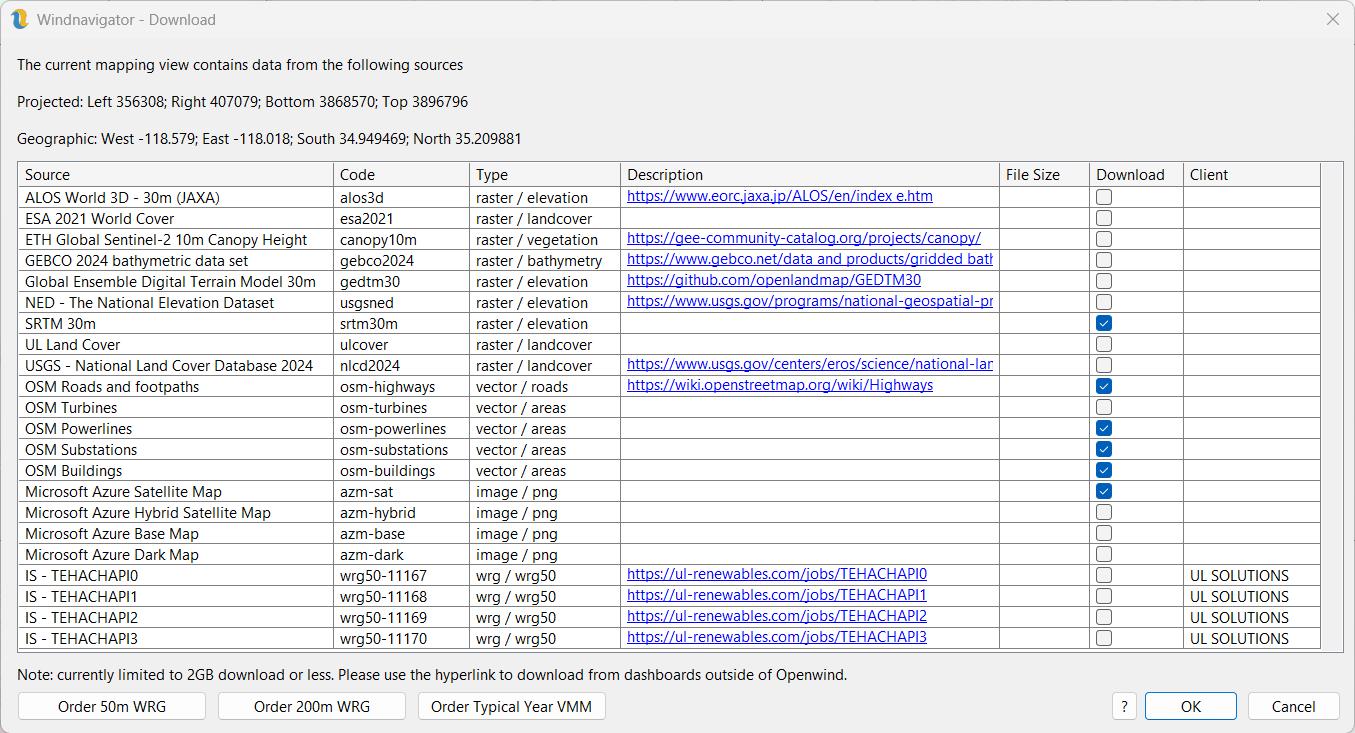1355x733 pixels.
Task: Open help with the question mark button
Action: click(1125, 706)
